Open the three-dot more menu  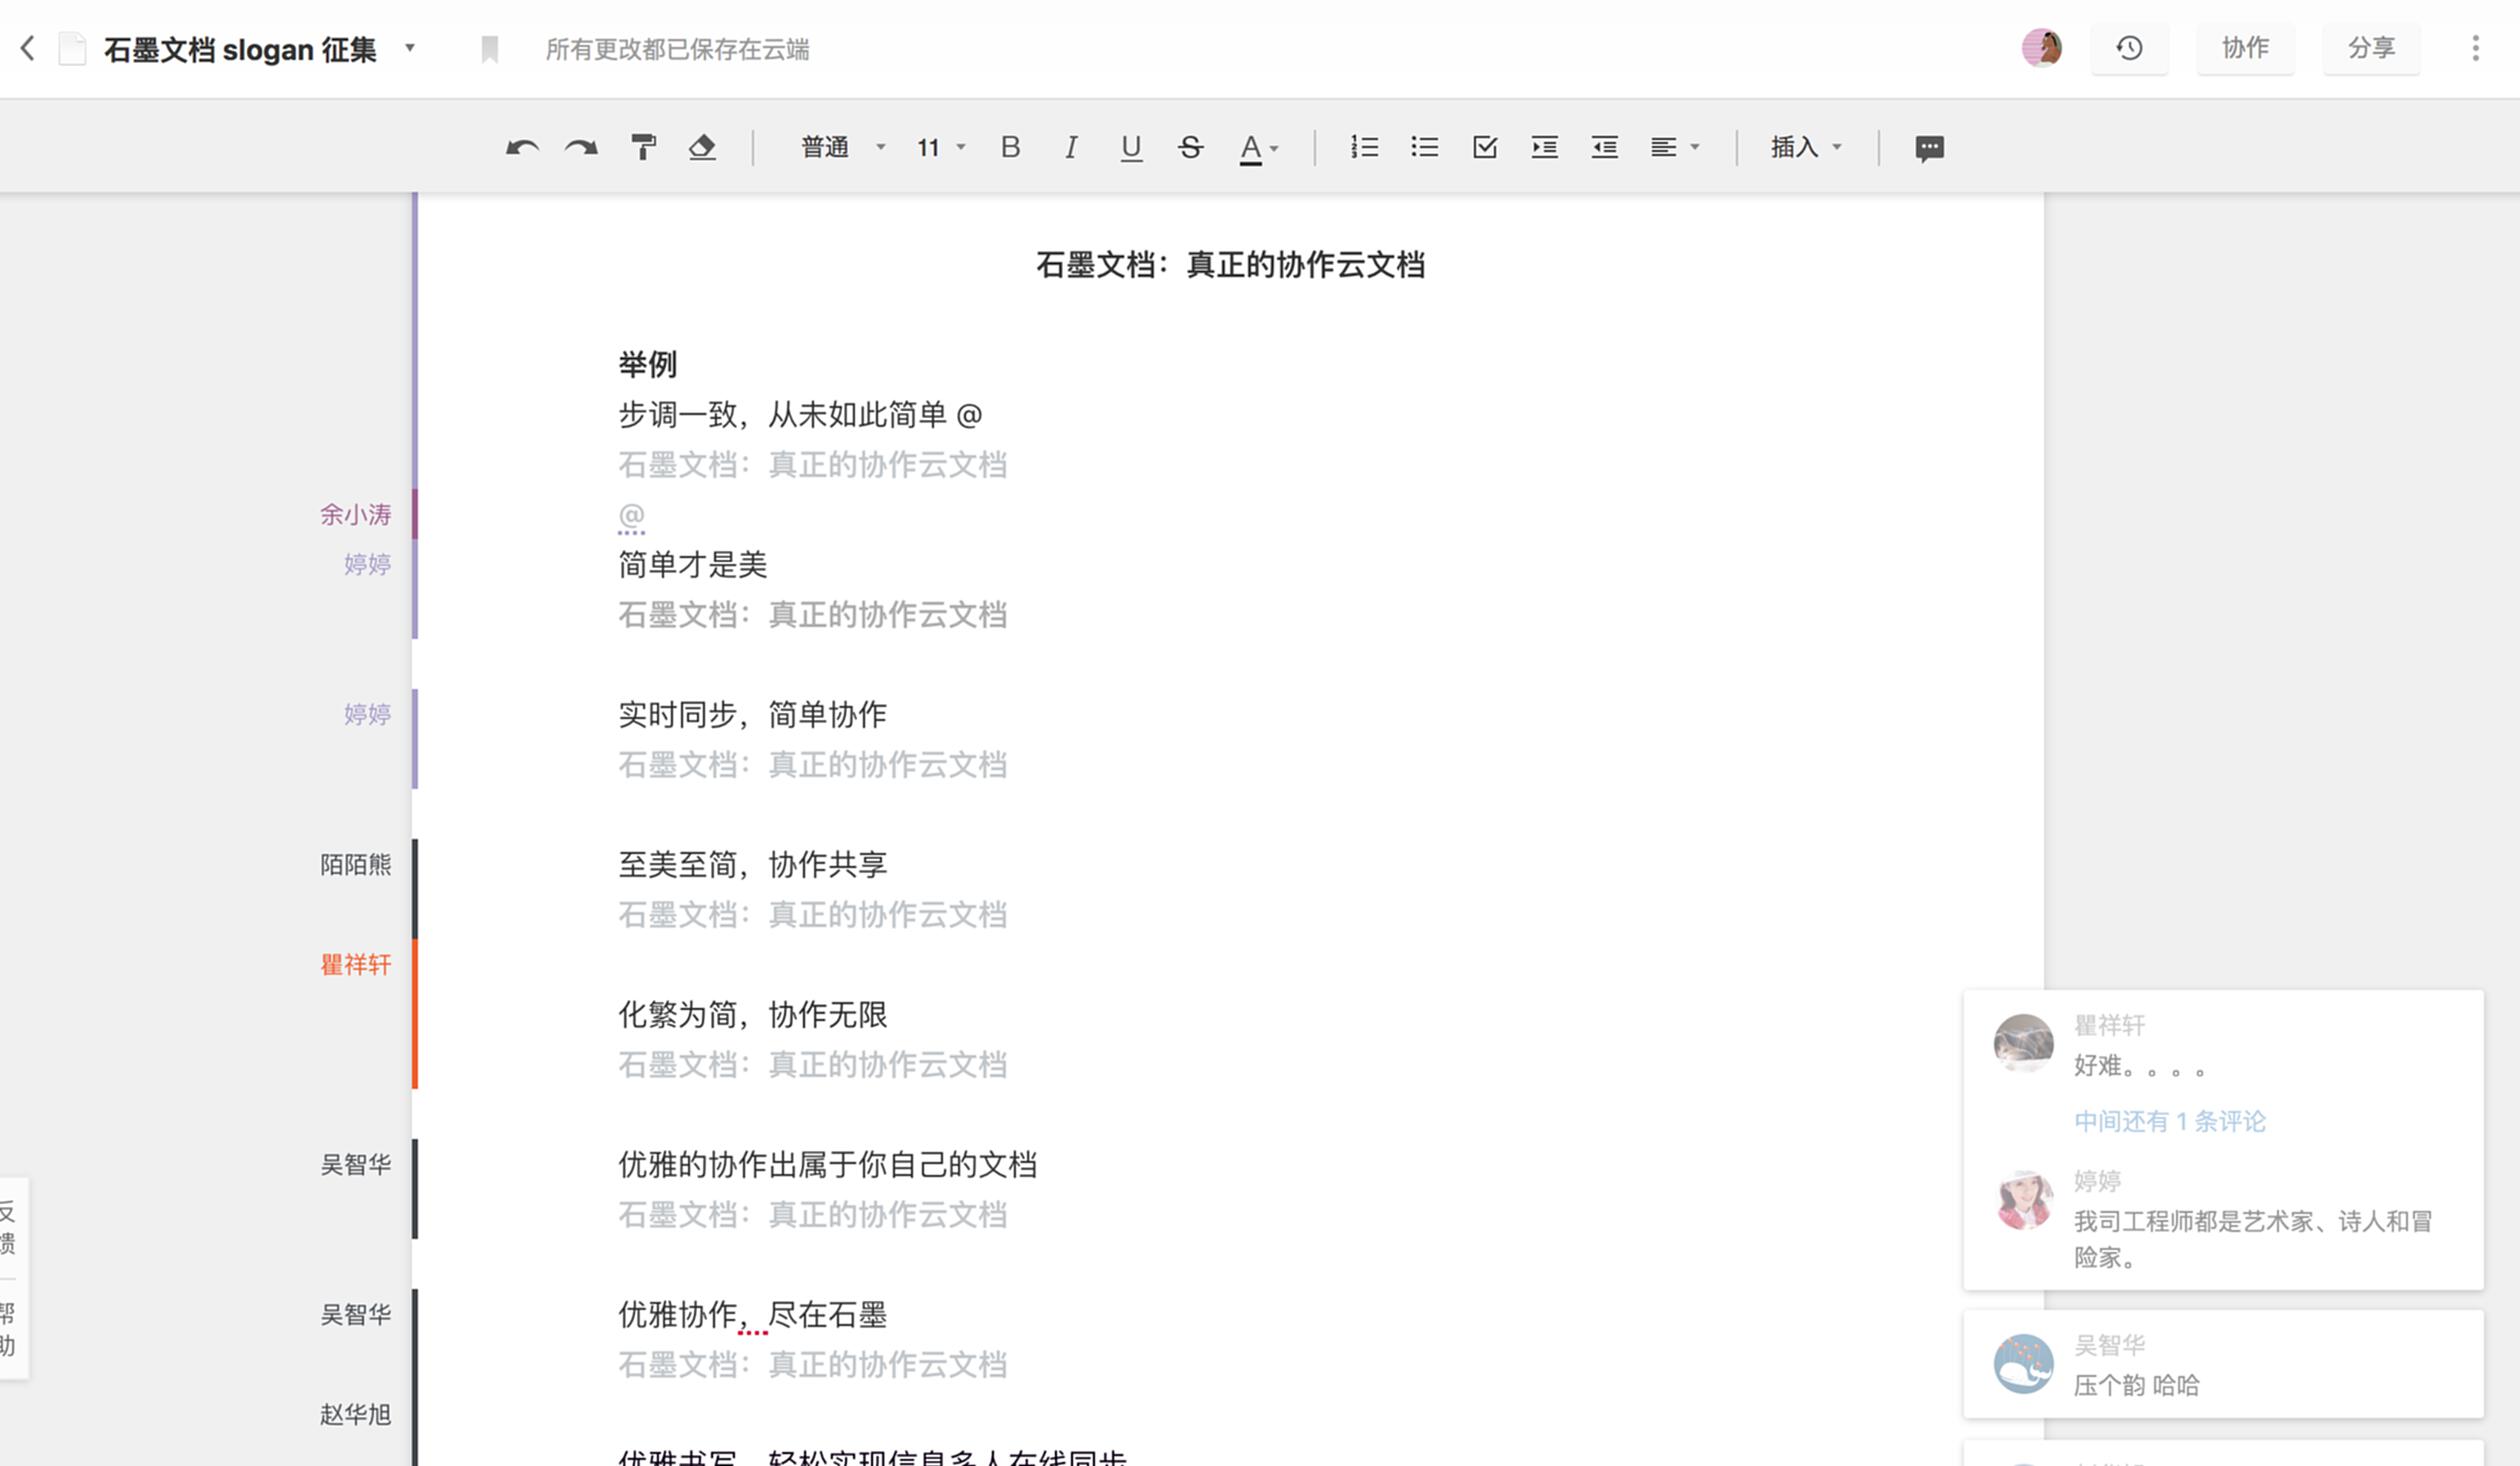(2475, 48)
